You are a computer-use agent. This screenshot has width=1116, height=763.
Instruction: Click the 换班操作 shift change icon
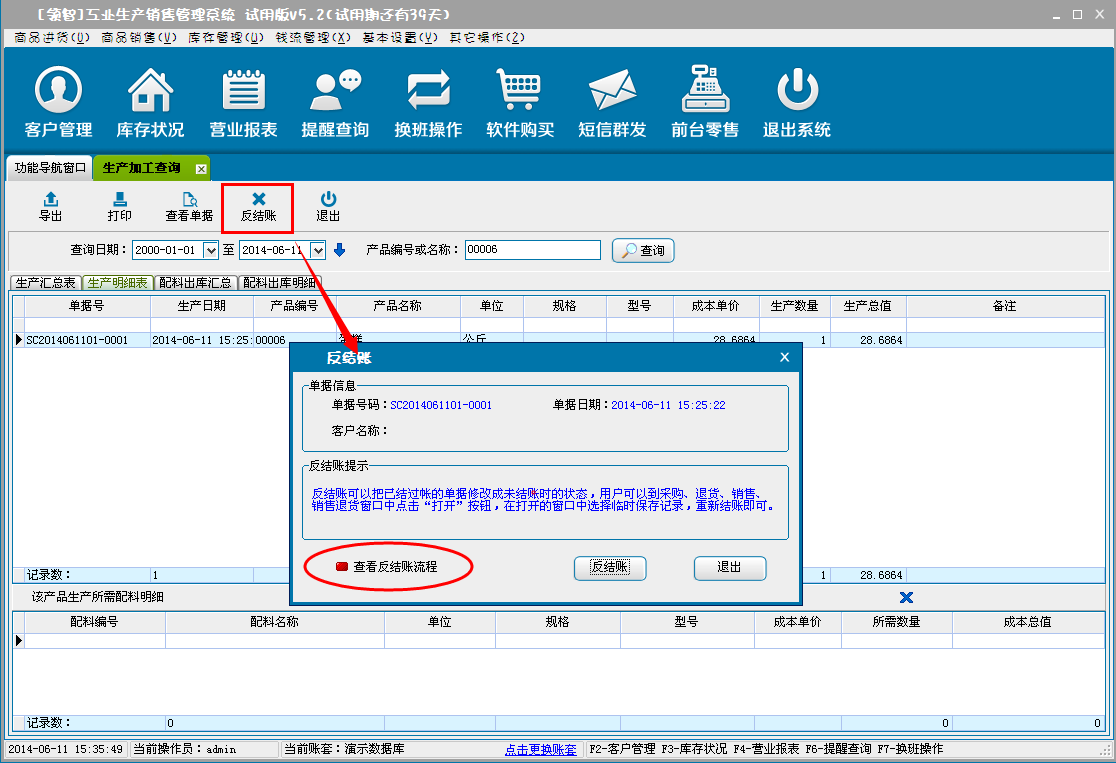pos(428,102)
